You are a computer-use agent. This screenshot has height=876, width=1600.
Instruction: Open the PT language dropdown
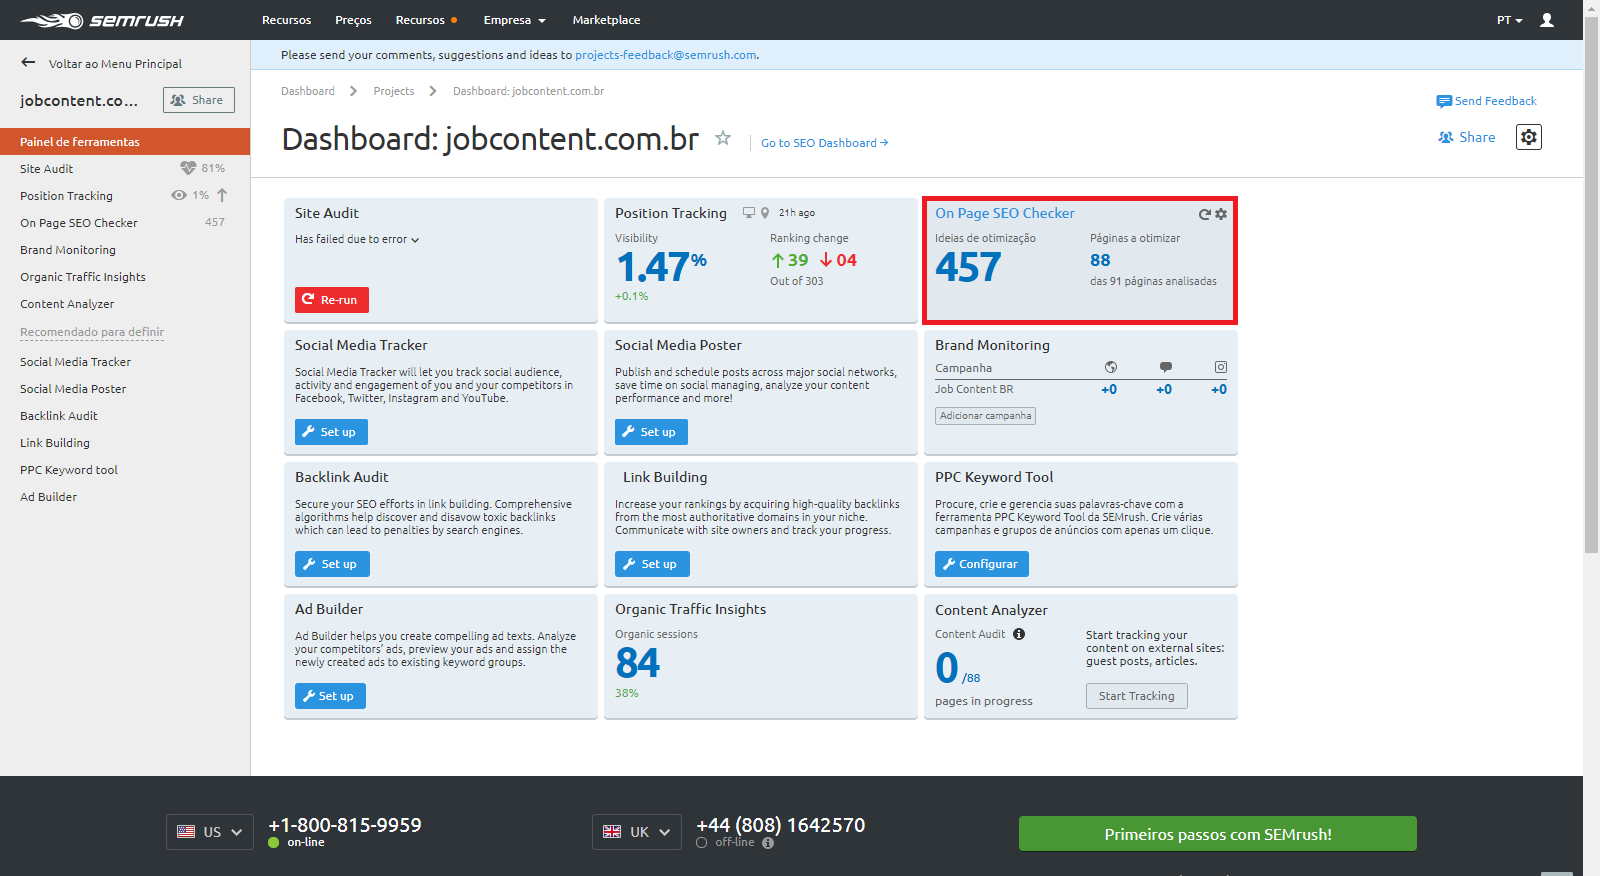click(1510, 20)
